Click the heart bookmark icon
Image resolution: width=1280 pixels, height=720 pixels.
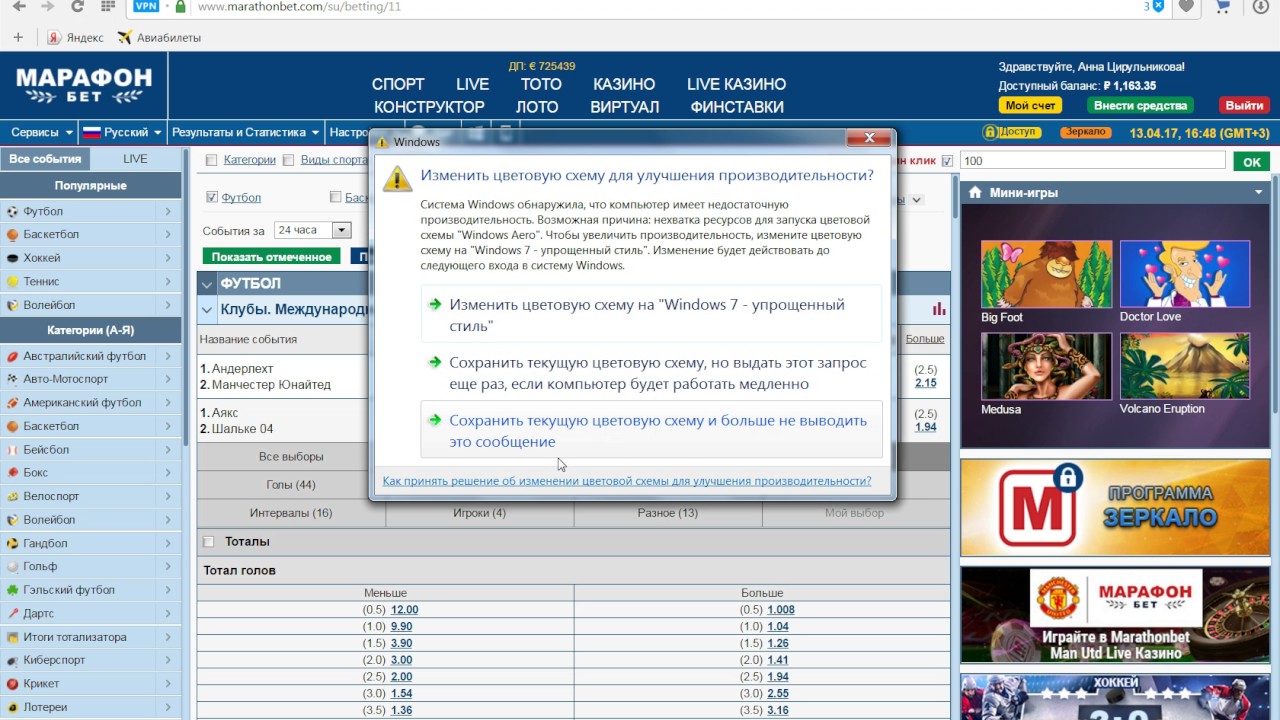click(x=1186, y=6)
